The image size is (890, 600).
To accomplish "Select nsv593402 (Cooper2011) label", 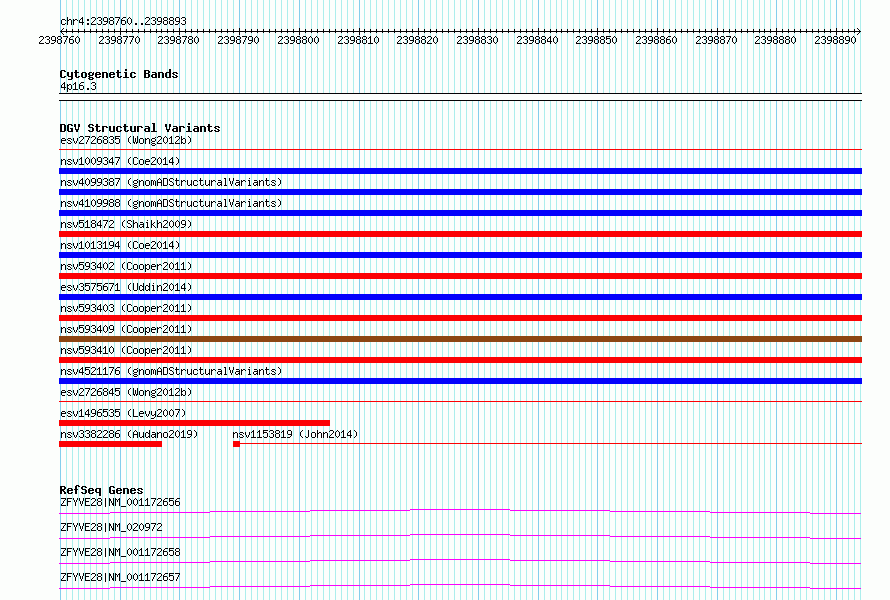I will pyautogui.click(x=126, y=266).
